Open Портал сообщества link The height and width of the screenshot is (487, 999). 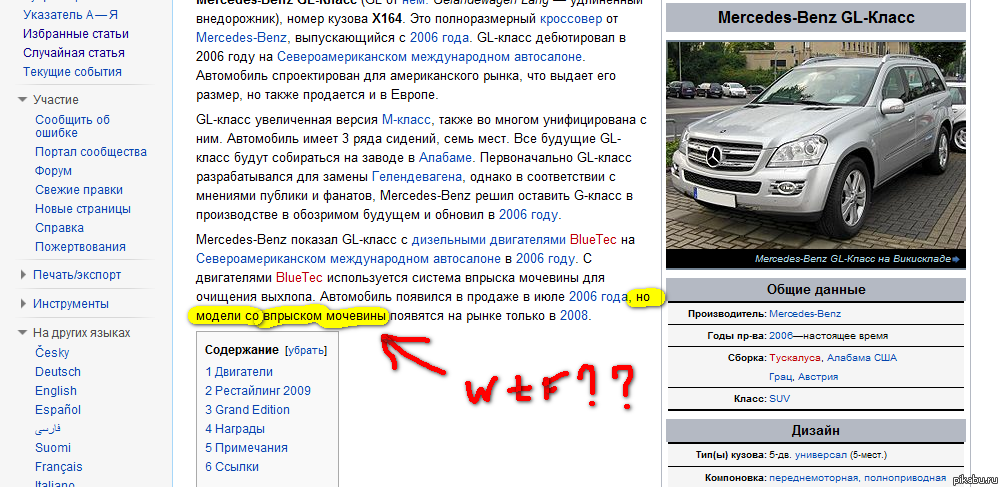coord(91,152)
